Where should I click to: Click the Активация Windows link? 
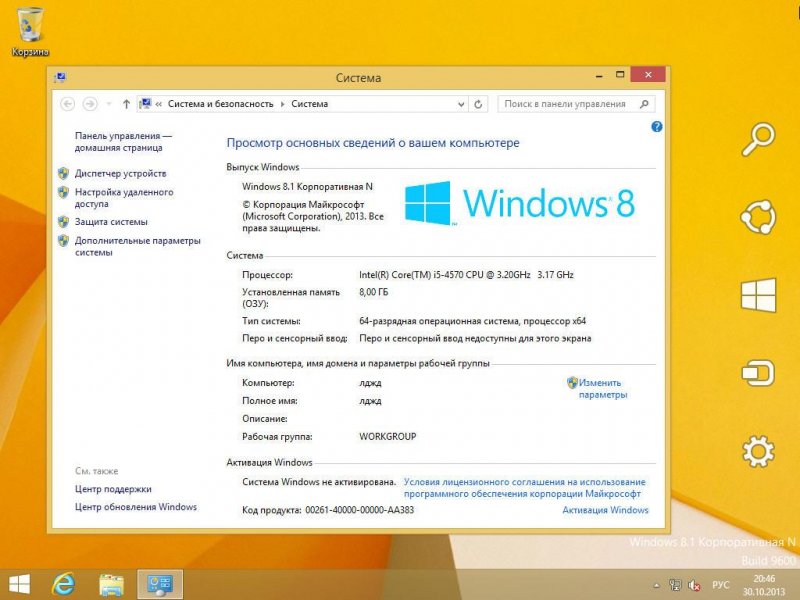pyautogui.click(x=605, y=510)
